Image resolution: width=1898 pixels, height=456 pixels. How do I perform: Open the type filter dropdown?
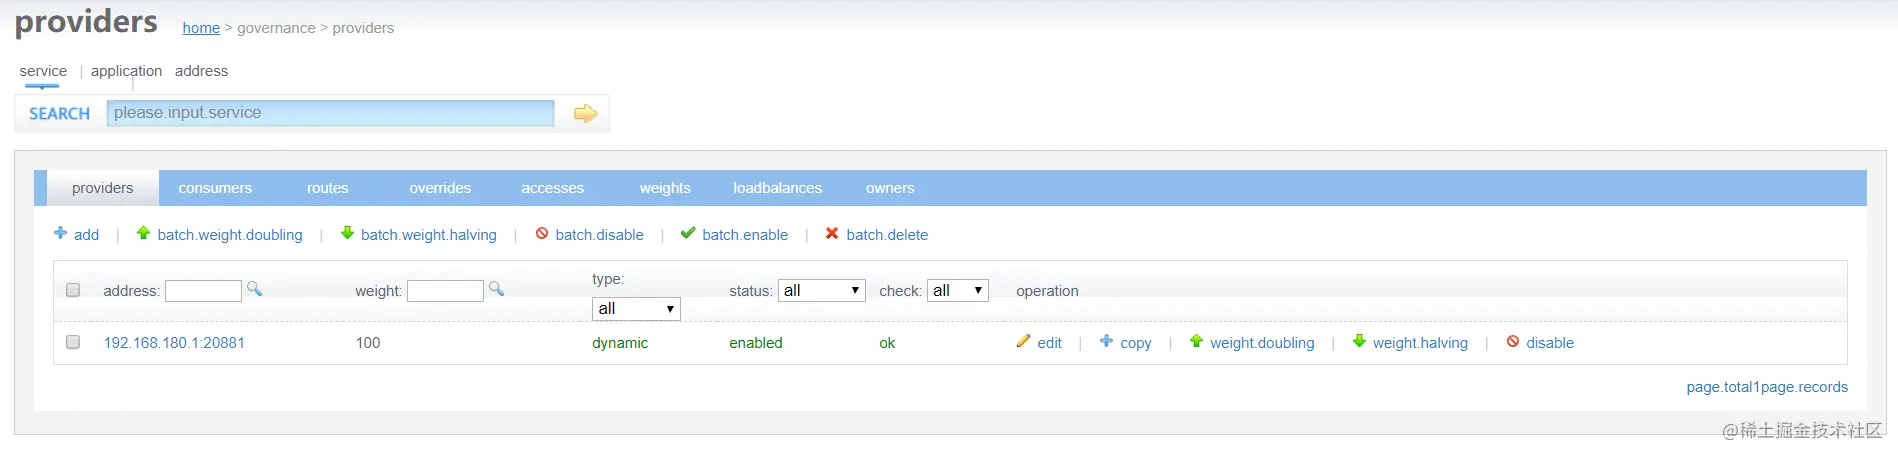[636, 309]
